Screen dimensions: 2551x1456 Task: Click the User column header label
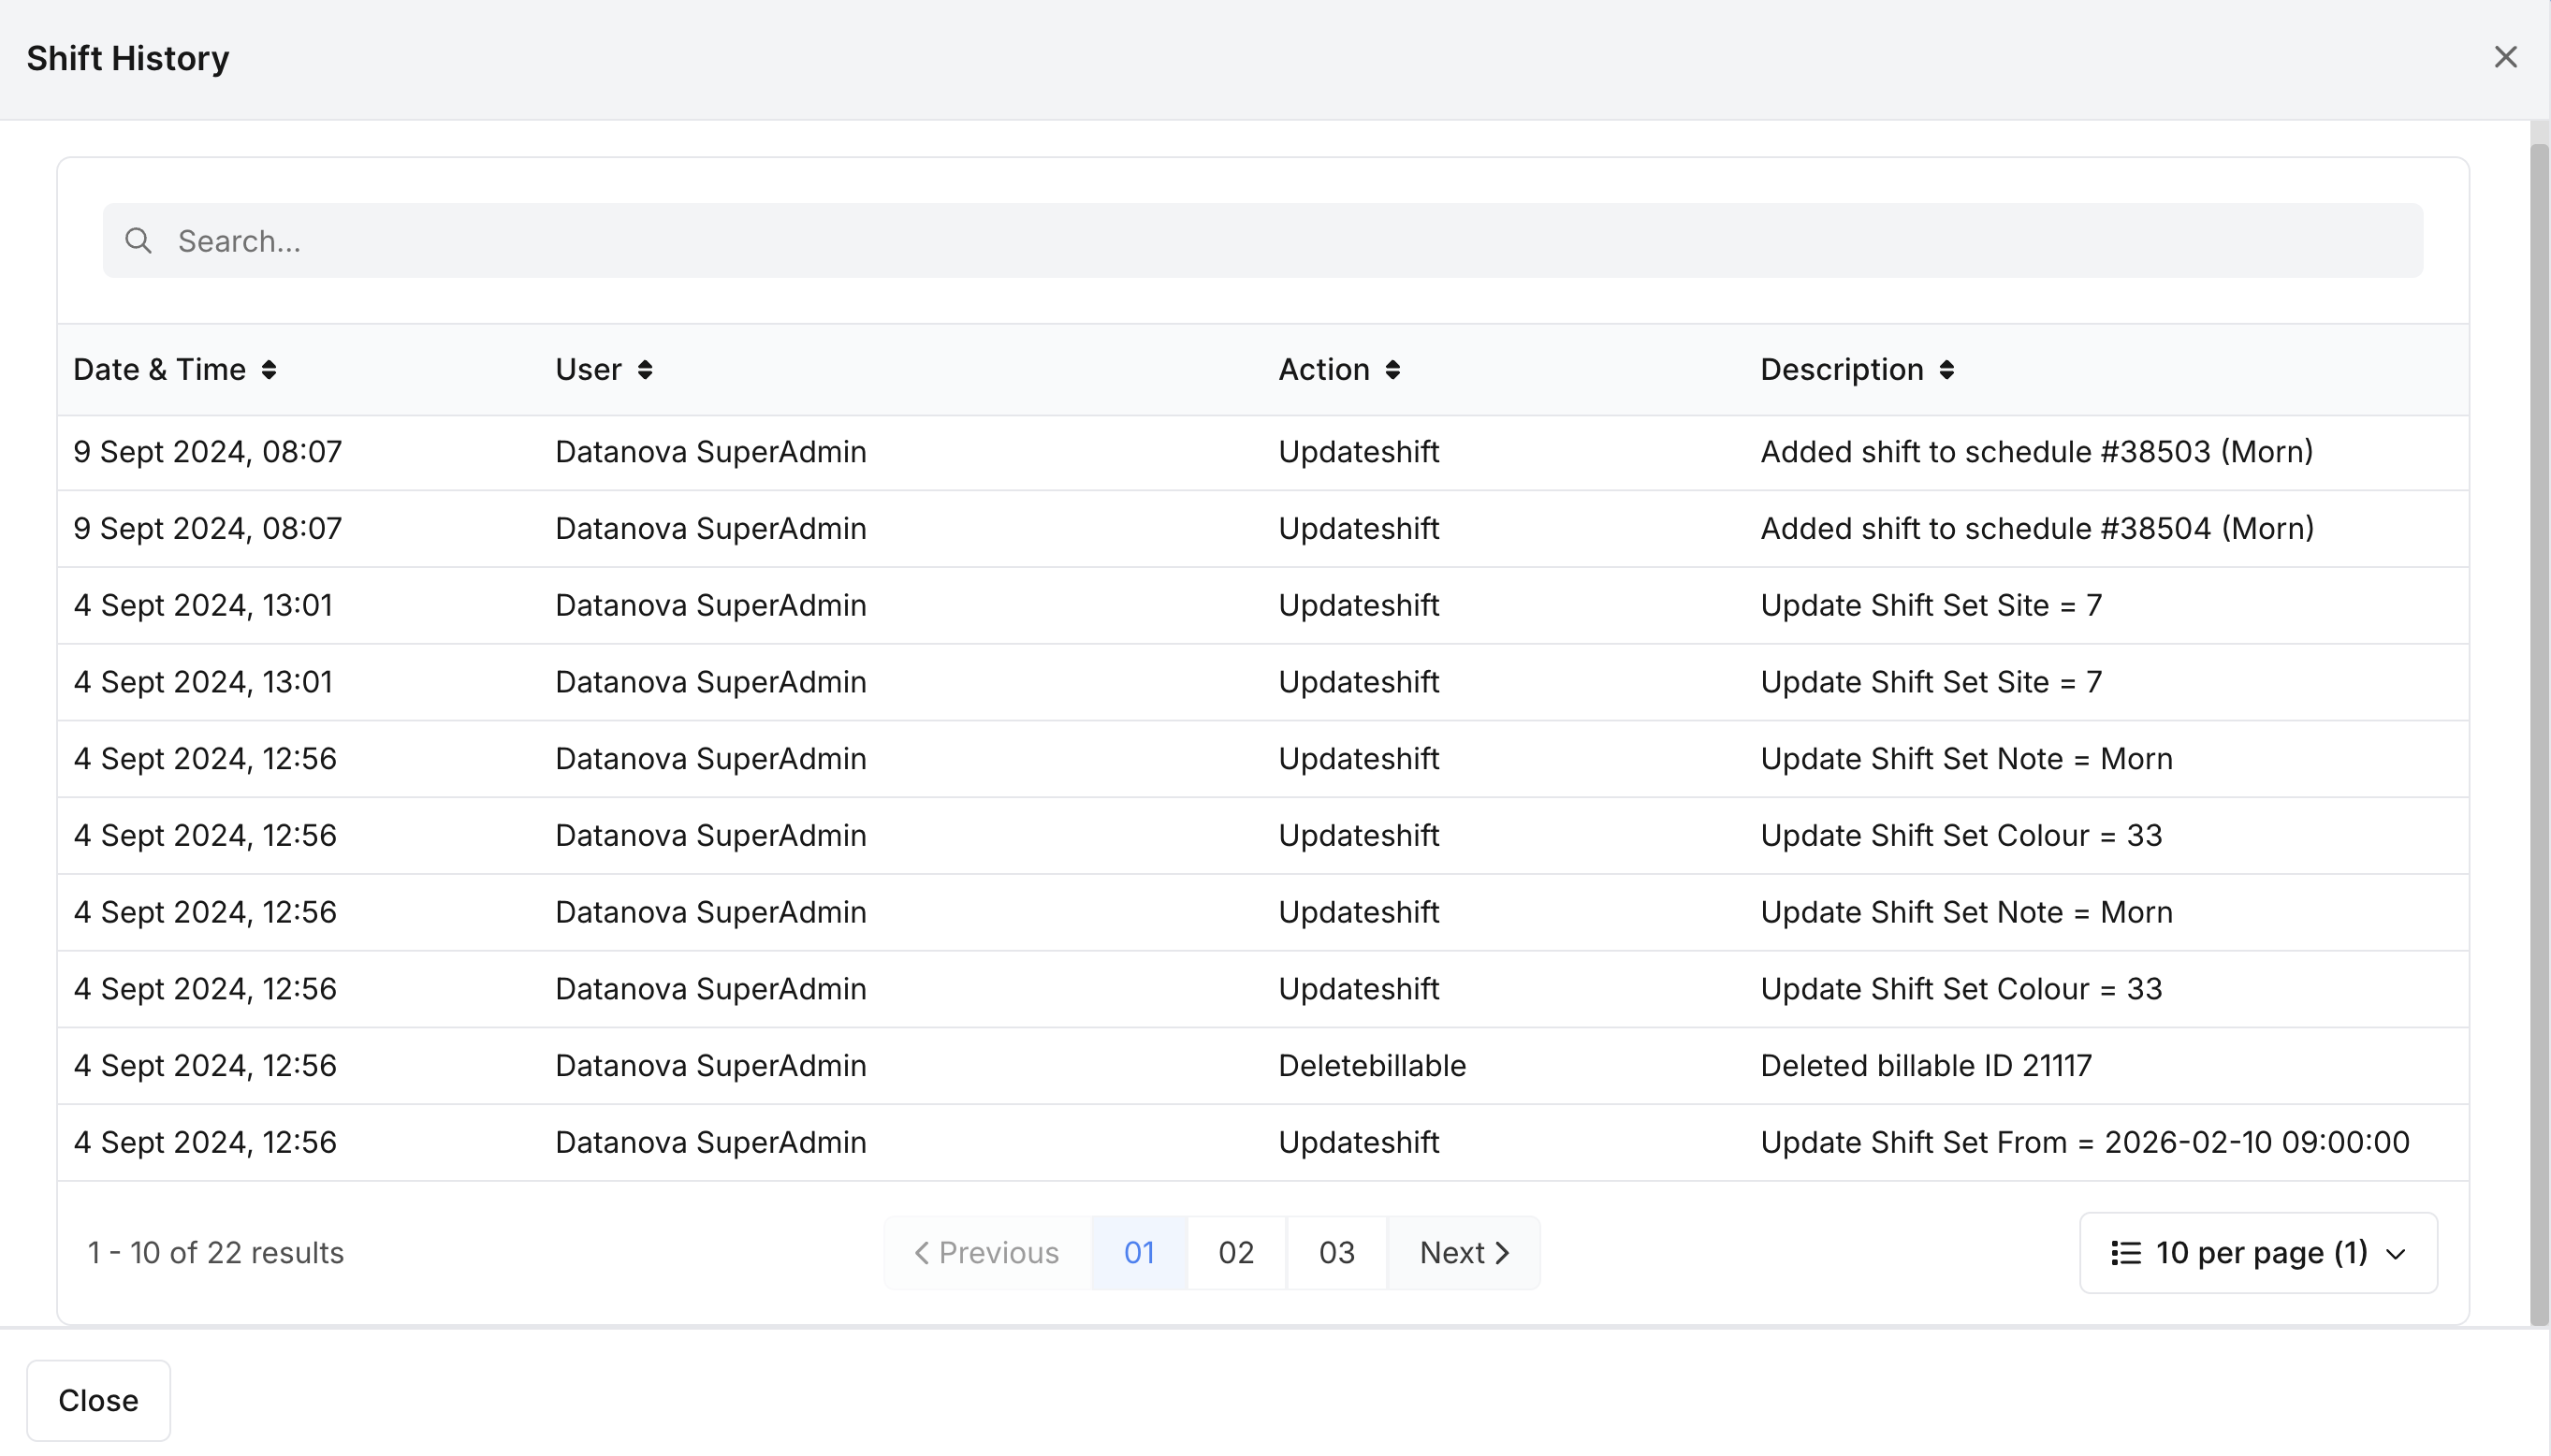589,370
